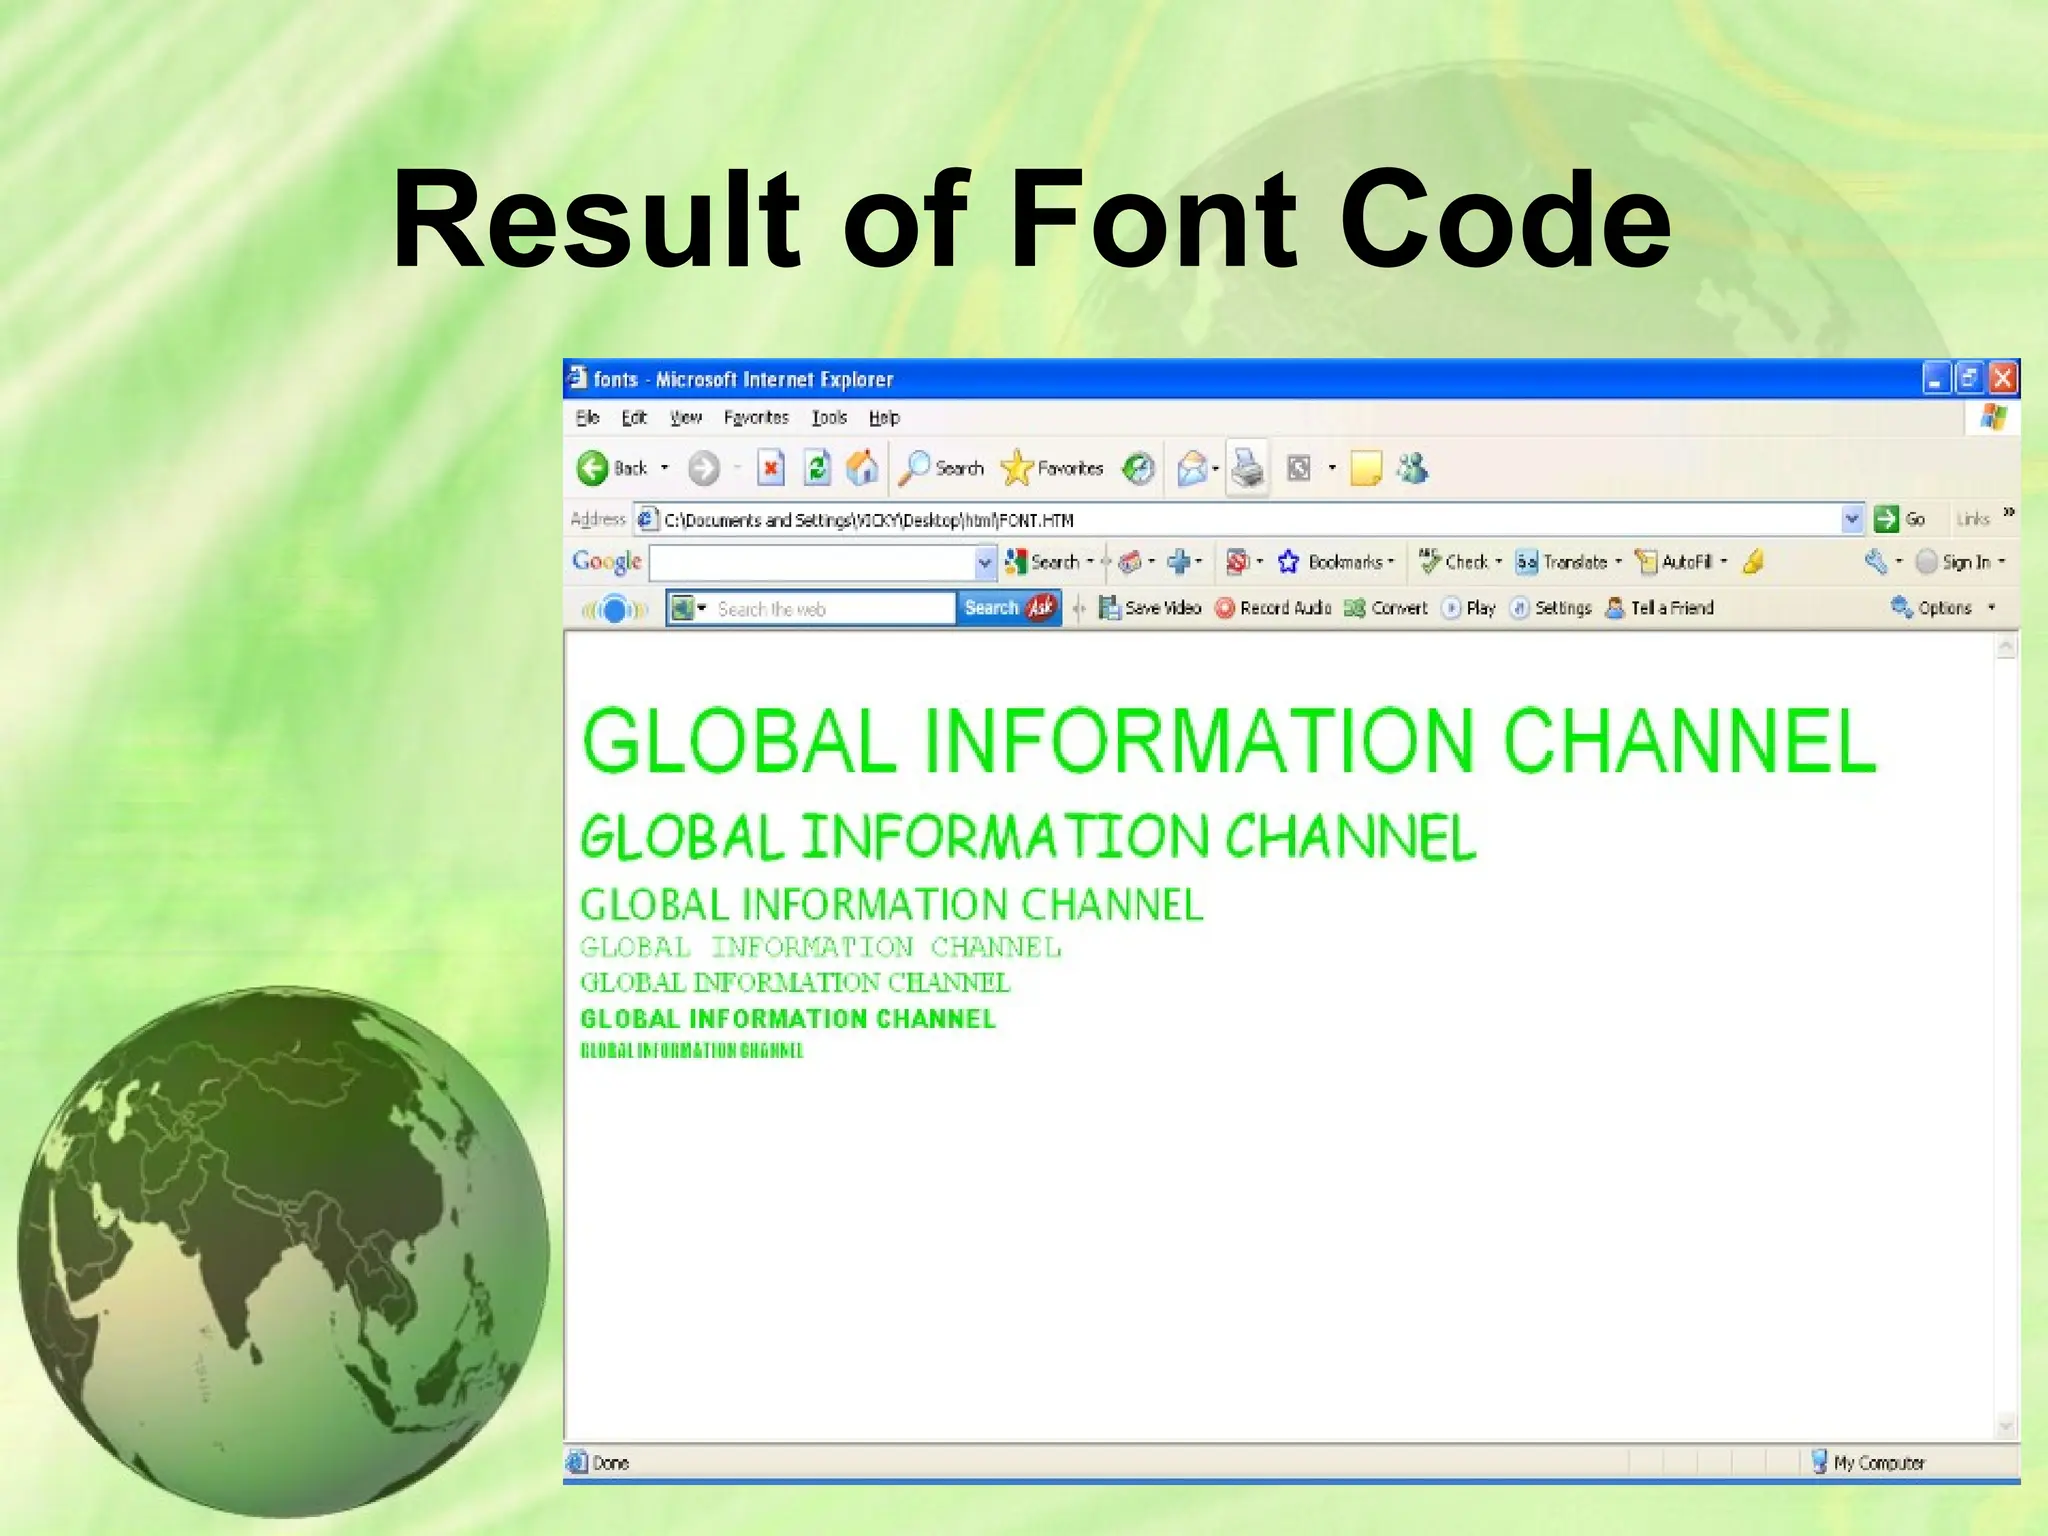Expand the address bar dropdown arrow
The height and width of the screenshot is (1536, 2048).
[1851, 519]
